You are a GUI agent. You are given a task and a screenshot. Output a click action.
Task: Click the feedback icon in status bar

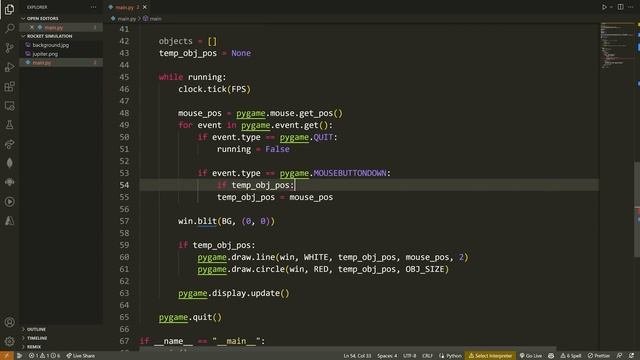click(620, 356)
